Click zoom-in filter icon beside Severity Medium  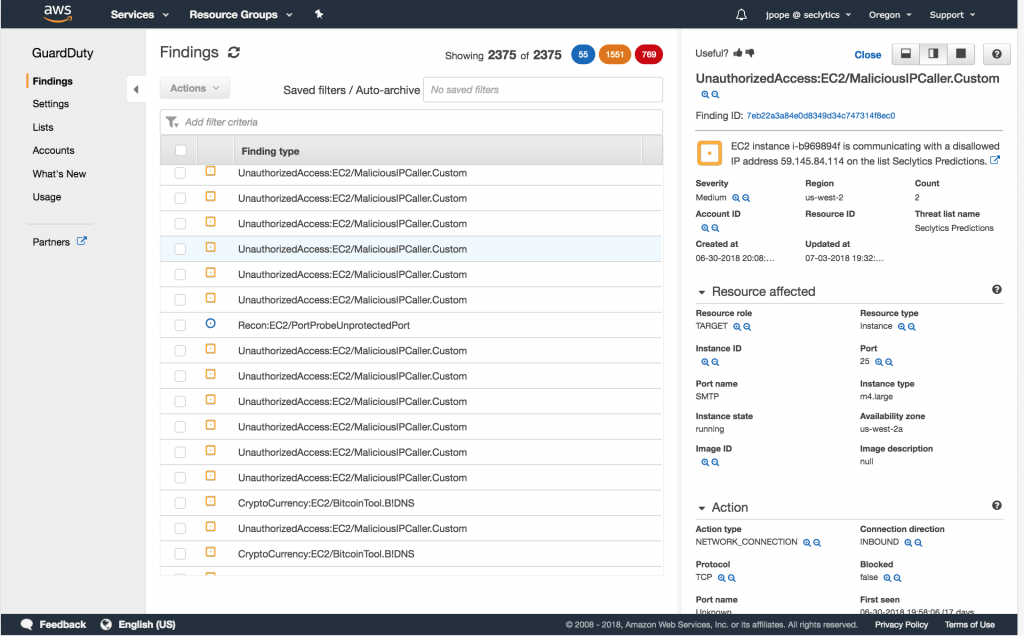click(736, 198)
